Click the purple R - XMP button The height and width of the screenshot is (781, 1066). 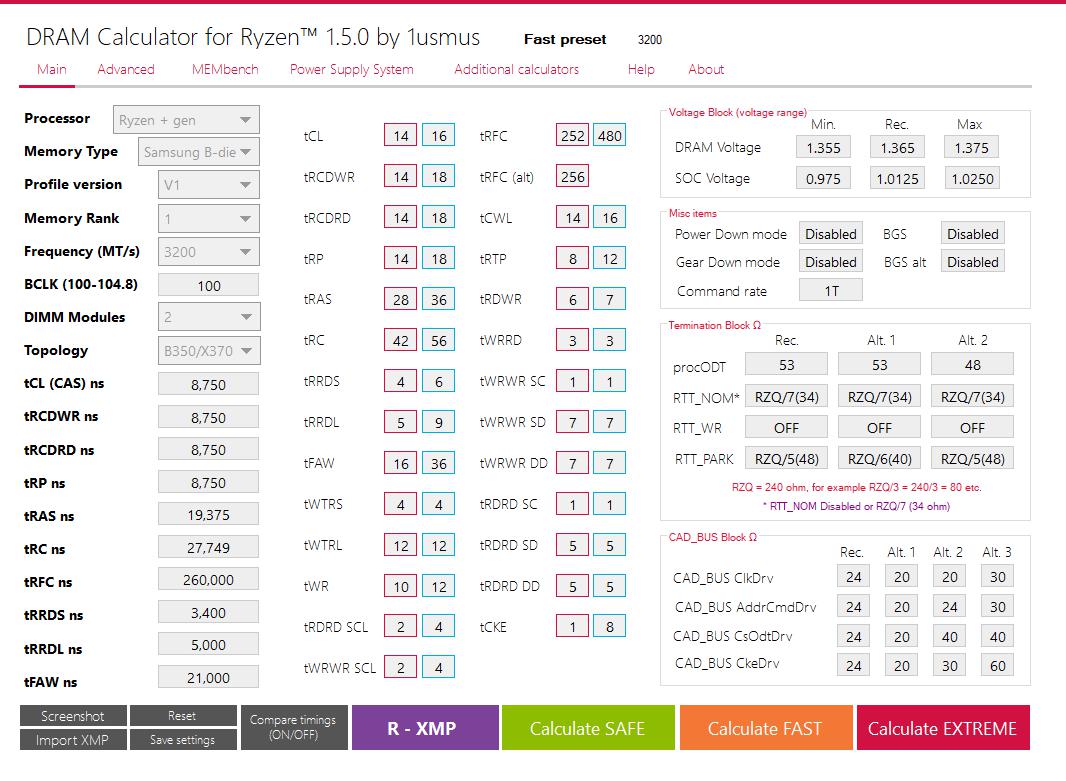click(x=425, y=728)
